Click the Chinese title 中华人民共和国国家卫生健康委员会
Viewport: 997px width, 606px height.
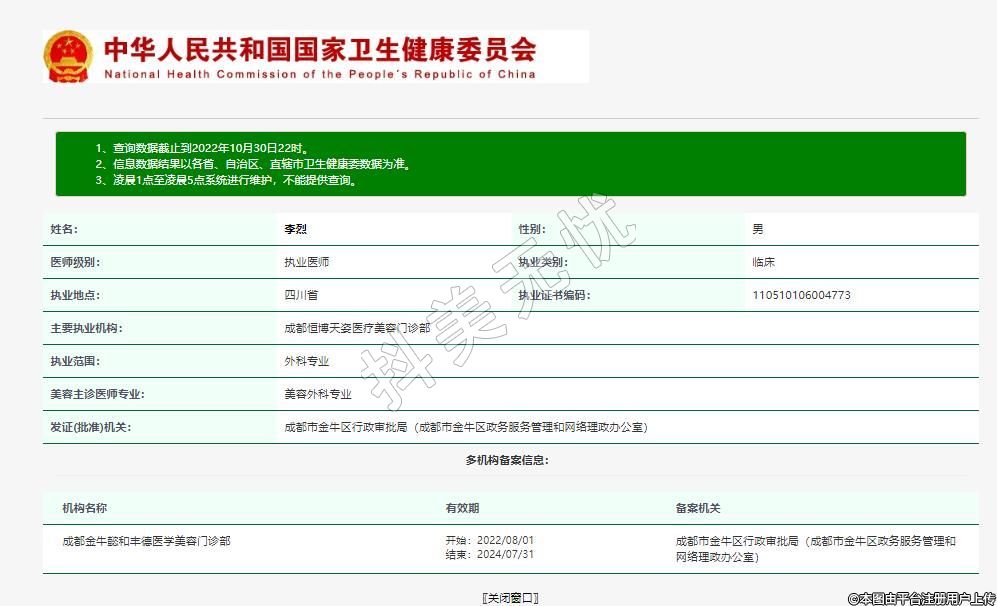[x=320, y=49]
